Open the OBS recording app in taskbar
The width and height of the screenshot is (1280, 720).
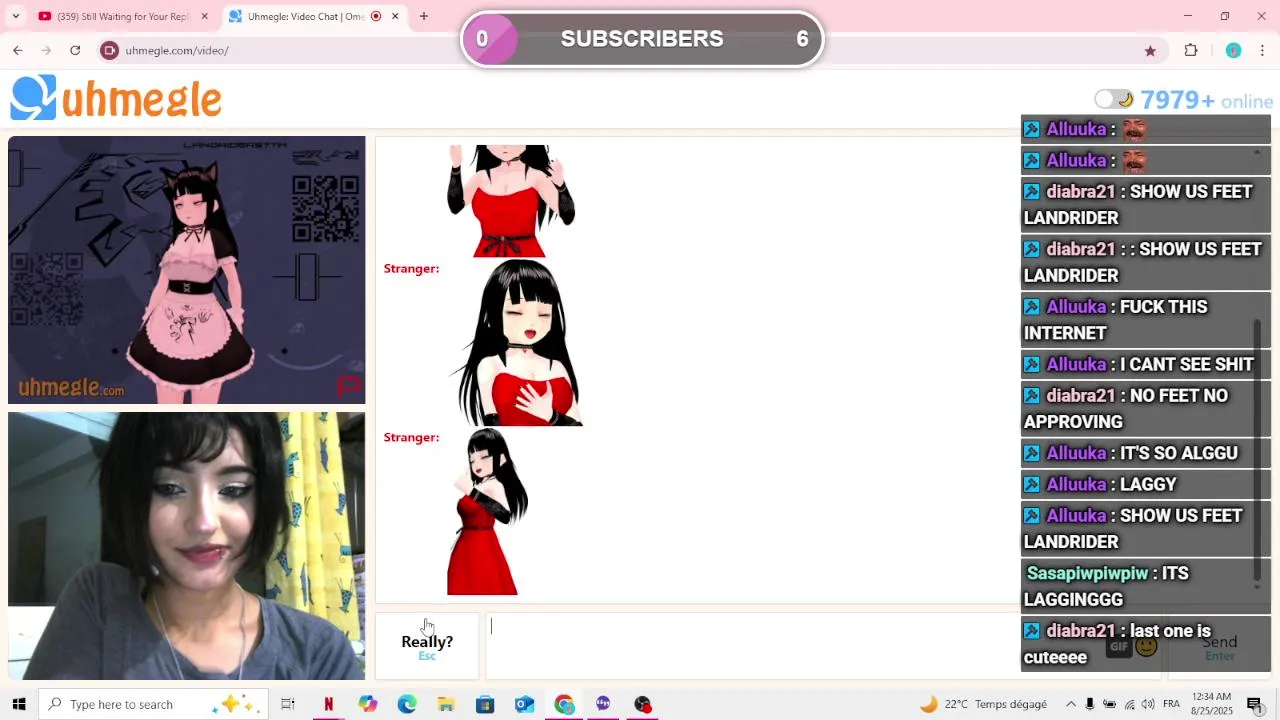643,704
